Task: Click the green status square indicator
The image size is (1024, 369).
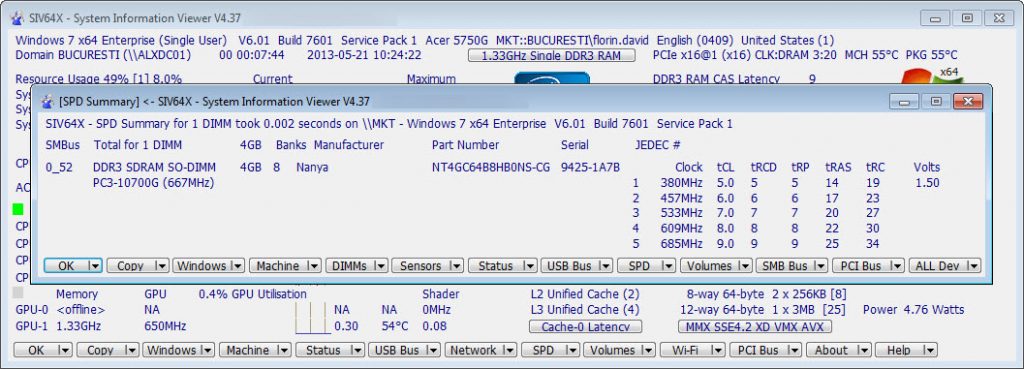Action: click(18, 210)
